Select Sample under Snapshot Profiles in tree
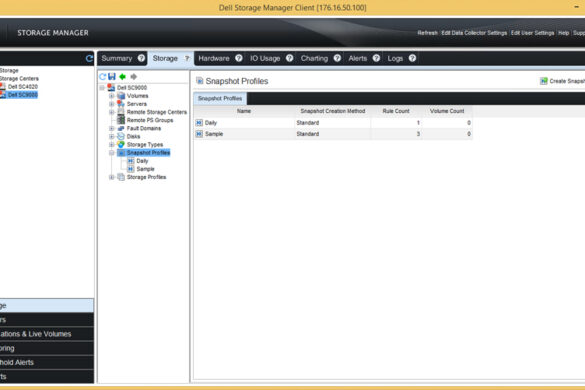 pyautogui.click(x=145, y=169)
